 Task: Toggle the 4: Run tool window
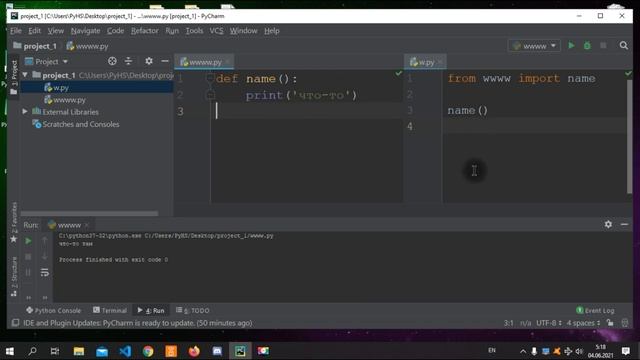(151, 310)
